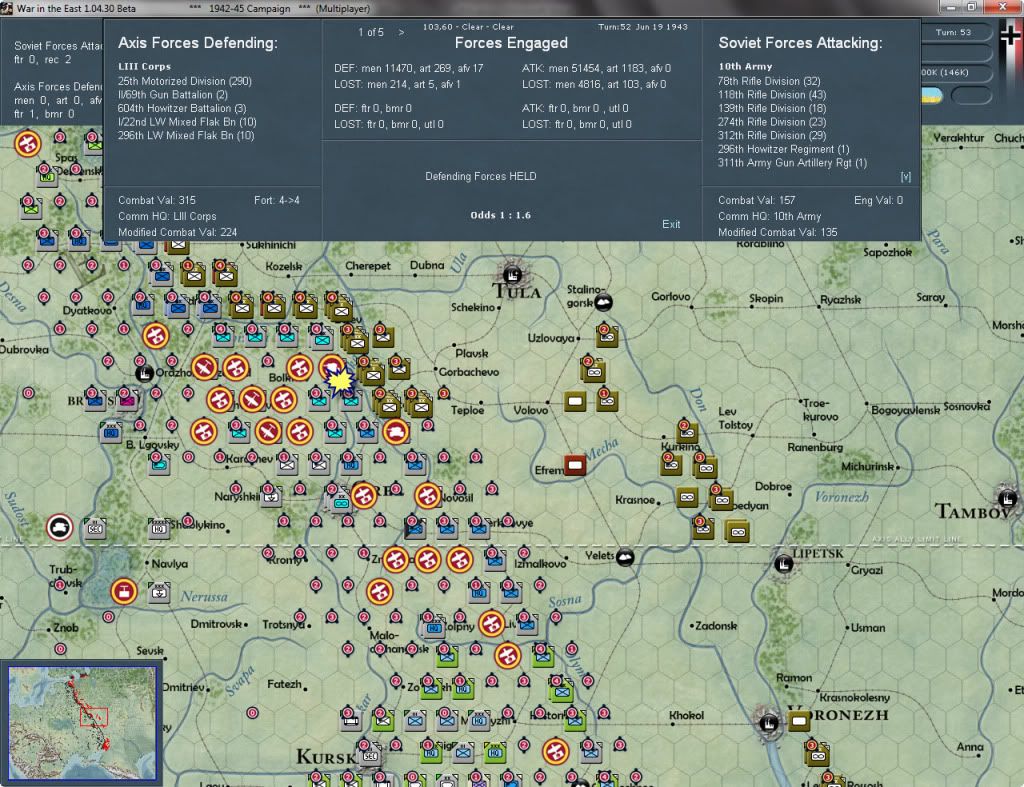The image size is (1024, 787).
Task: Click 10th Army attacker heading
Action: click(745, 67)
